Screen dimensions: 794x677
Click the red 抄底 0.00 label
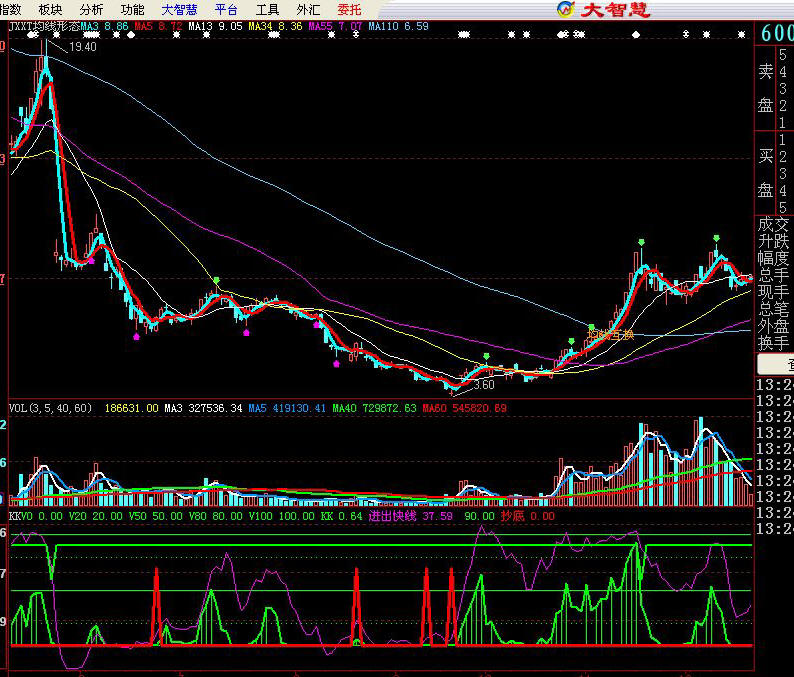point(528,516)
